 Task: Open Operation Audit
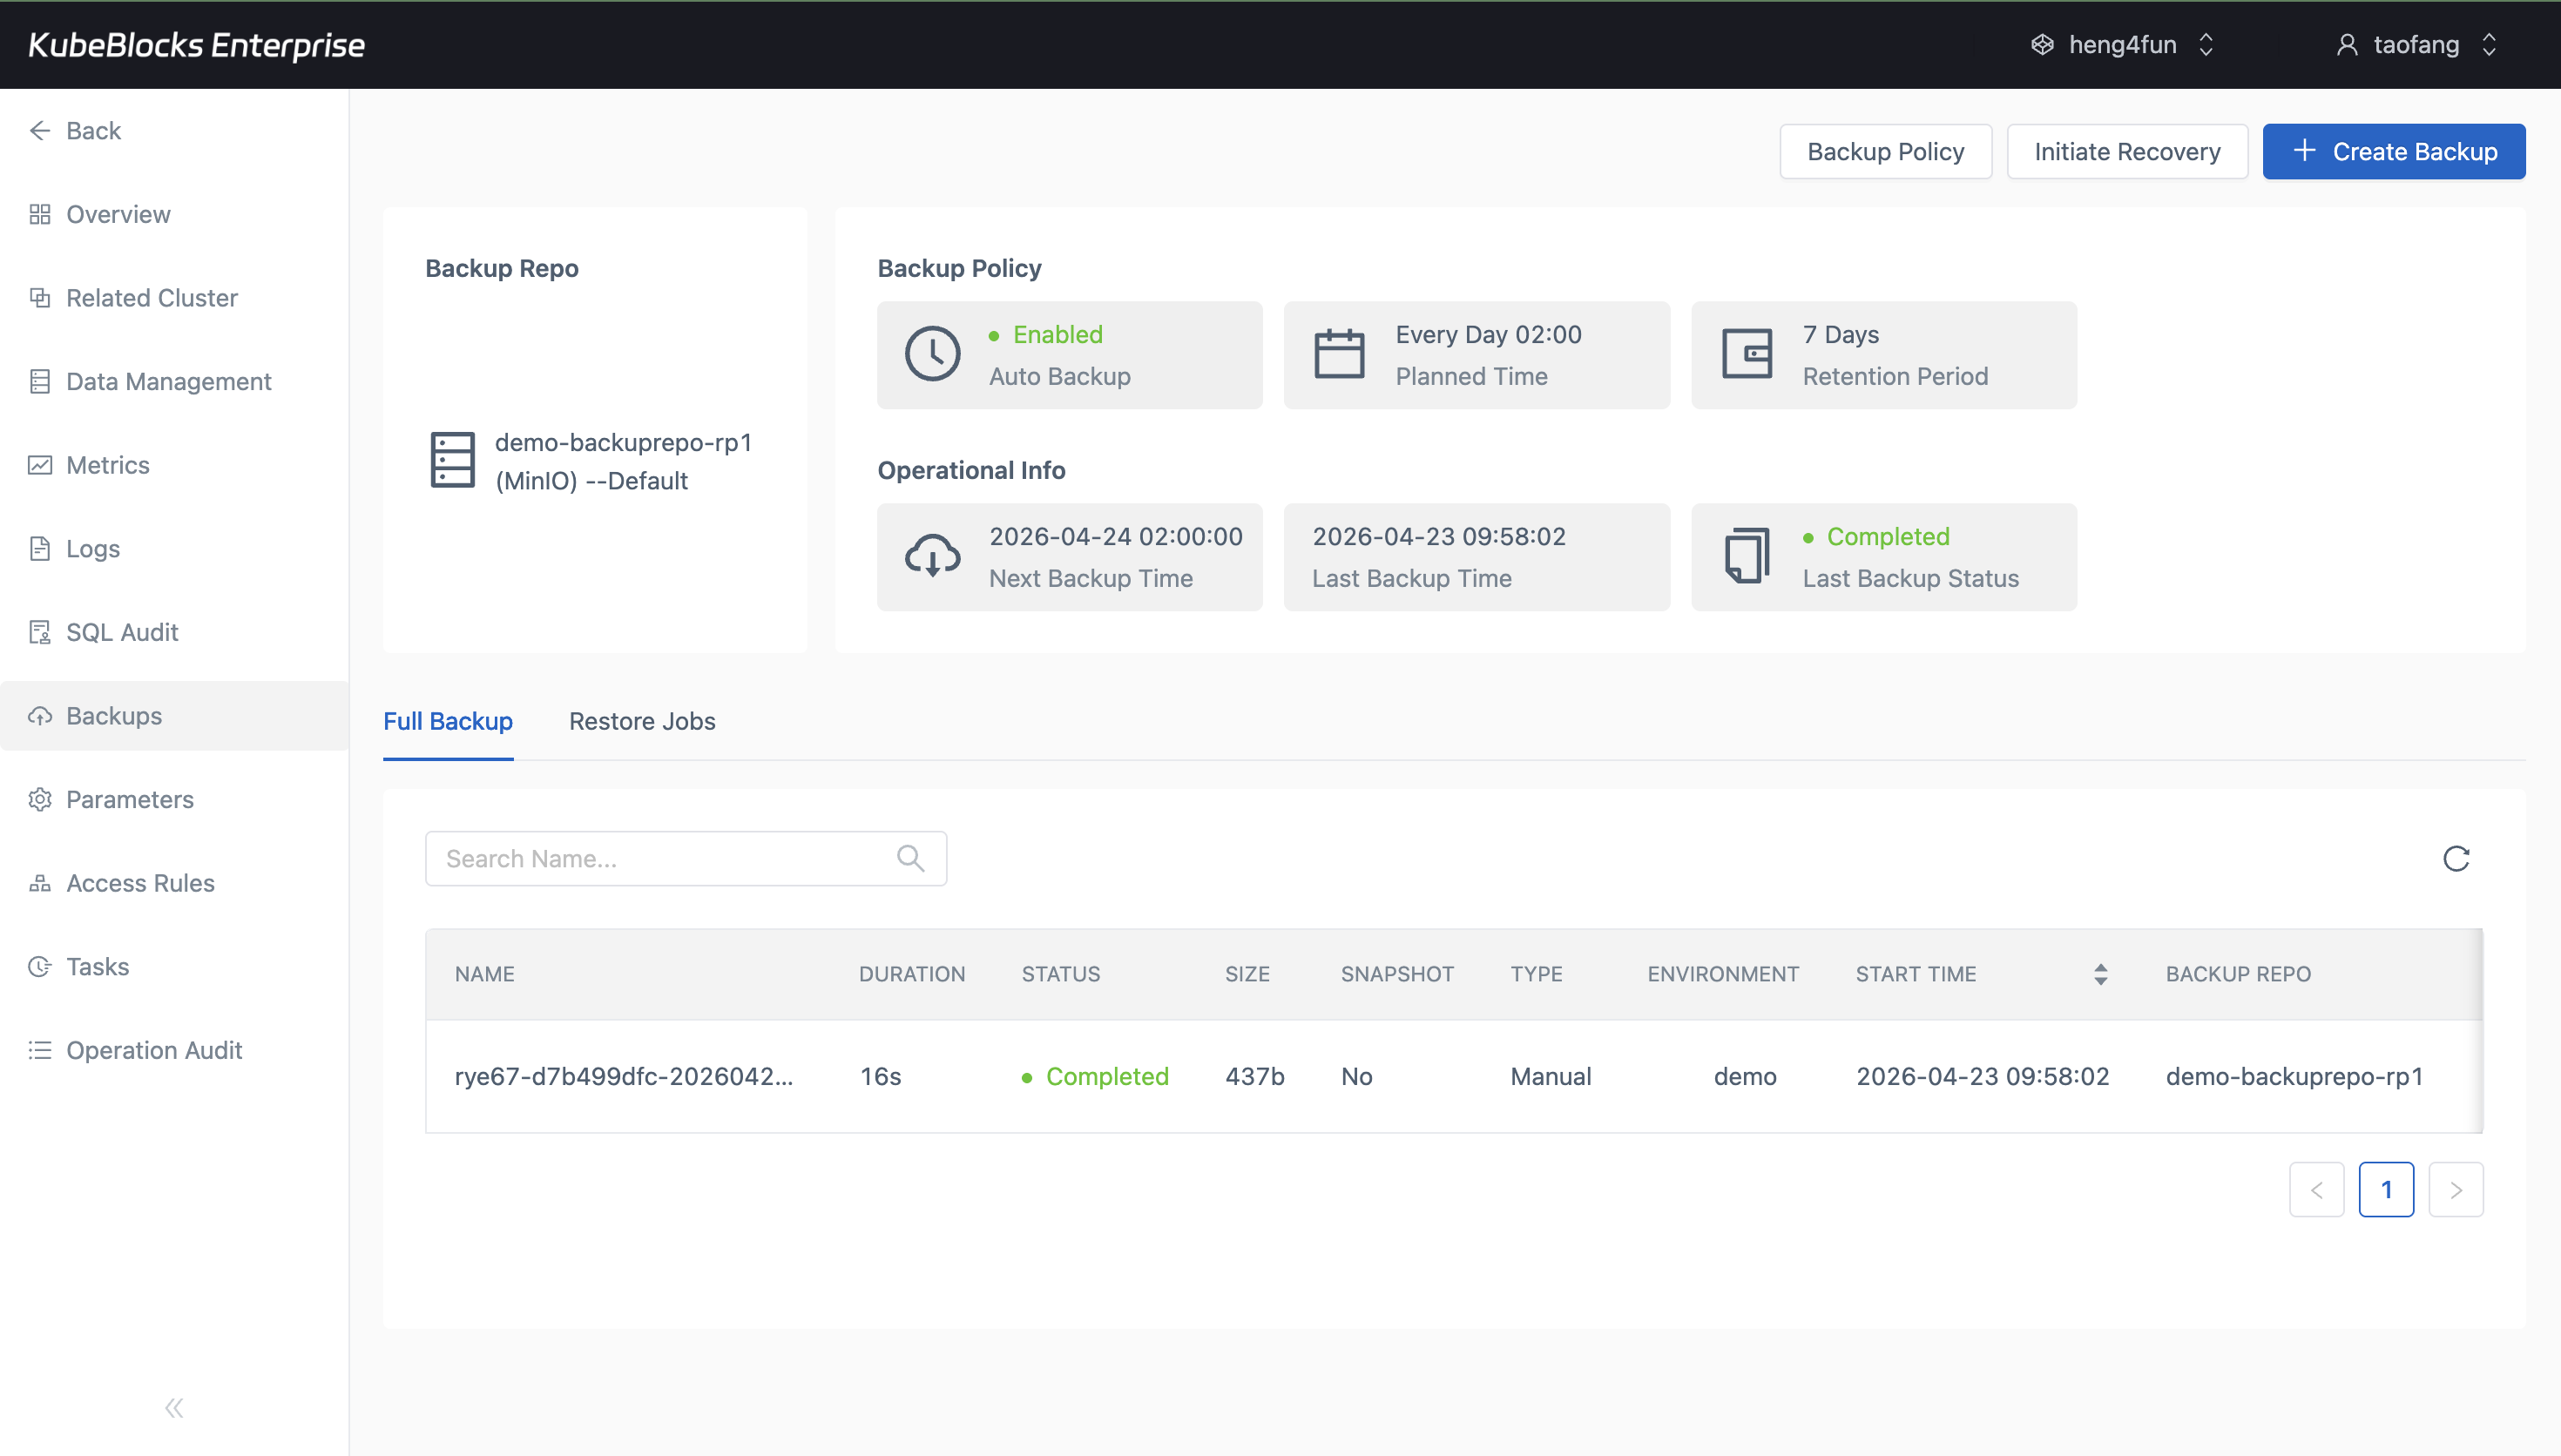(154, 1050)
